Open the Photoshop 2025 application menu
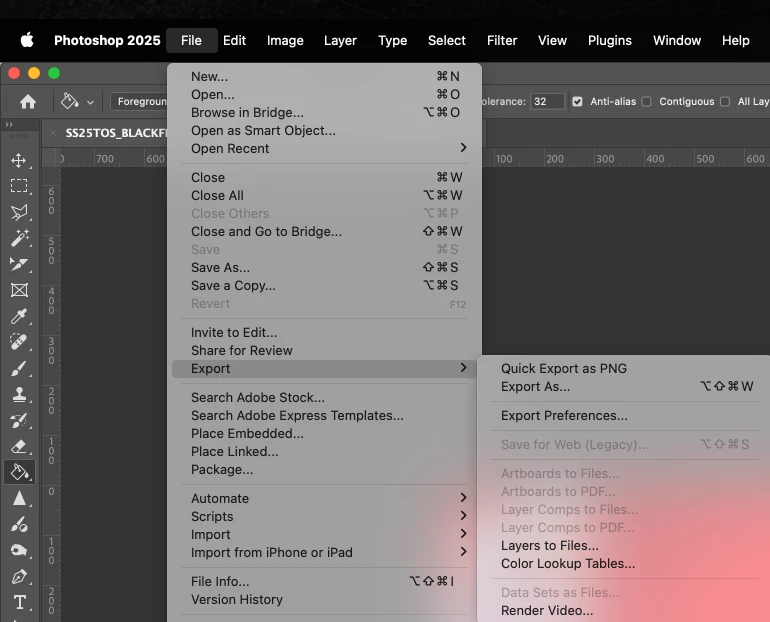The height and width of the screenshot is (622, 770). coord(107,40)
